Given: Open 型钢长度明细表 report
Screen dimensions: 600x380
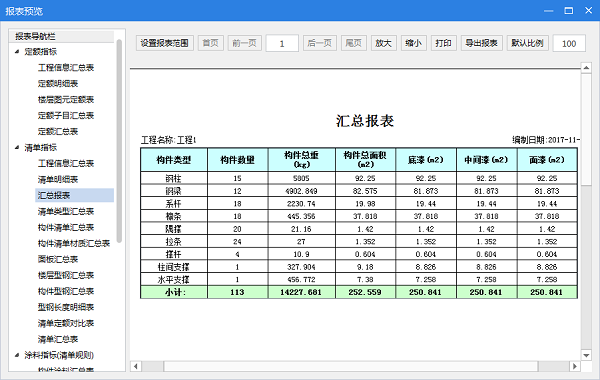Looking at the screenshot, I should tap(66, 307).
